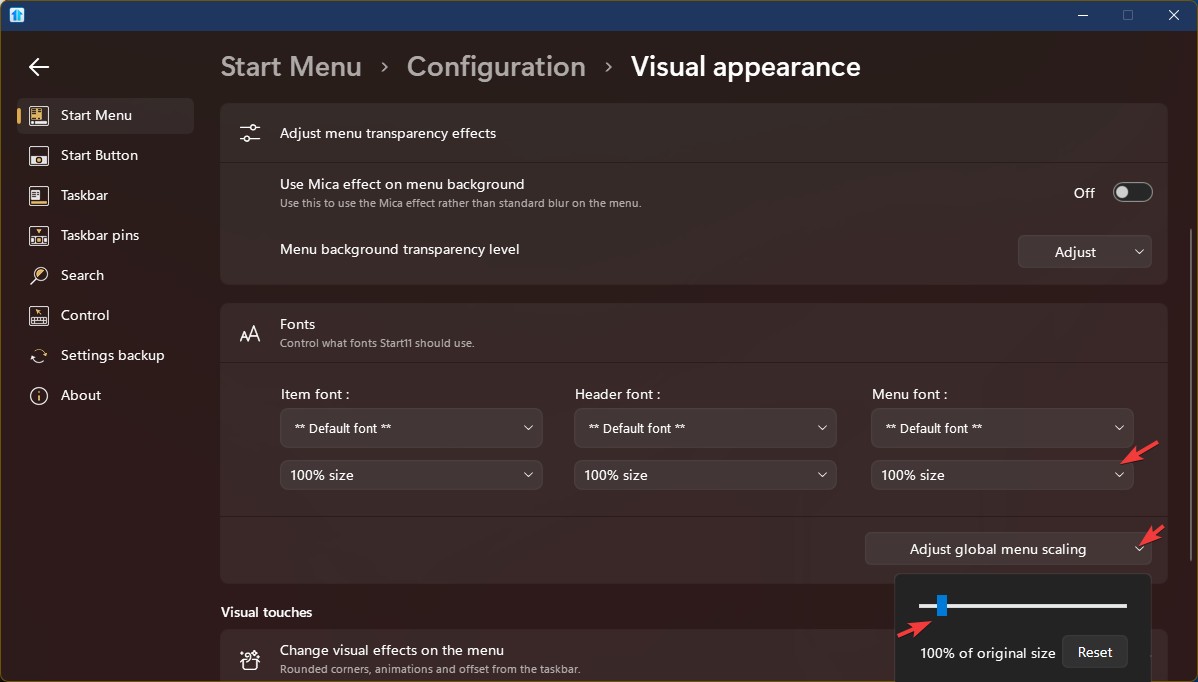Open the Start Button section icon
Screen dimensions: 1198x682
[x=39, y=156]
